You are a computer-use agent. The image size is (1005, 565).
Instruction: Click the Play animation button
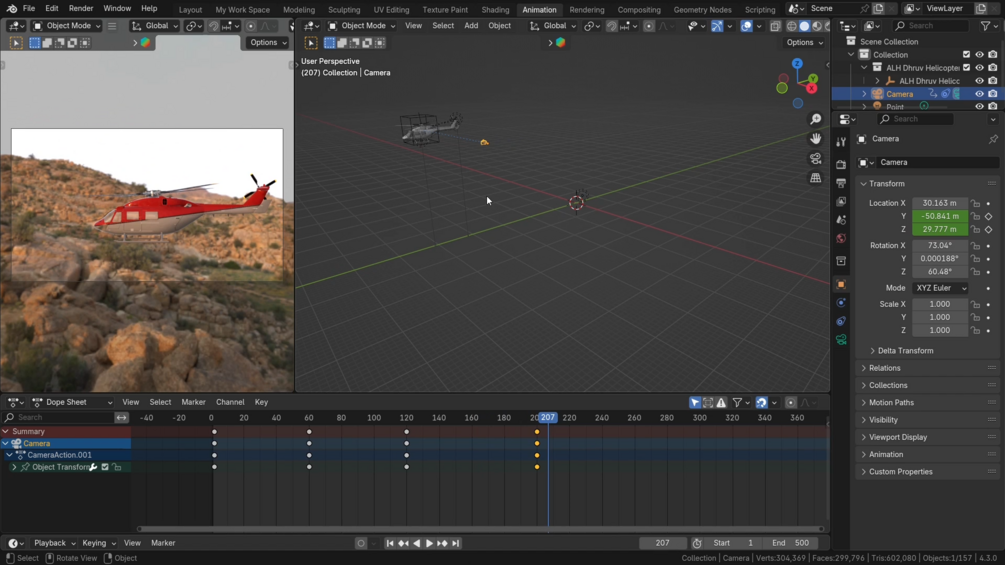pos(429,543)
